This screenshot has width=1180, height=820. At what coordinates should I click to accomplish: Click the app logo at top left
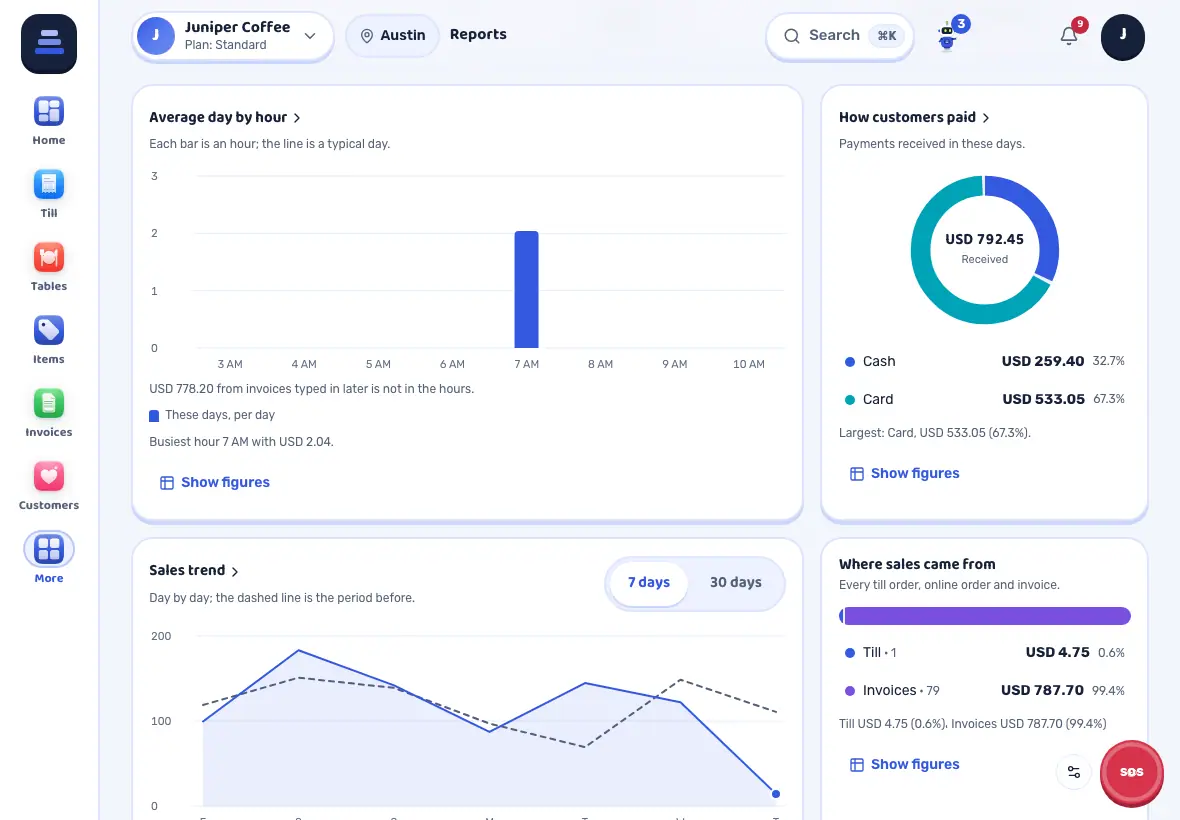pyautogui.click(x=49, y=44)
